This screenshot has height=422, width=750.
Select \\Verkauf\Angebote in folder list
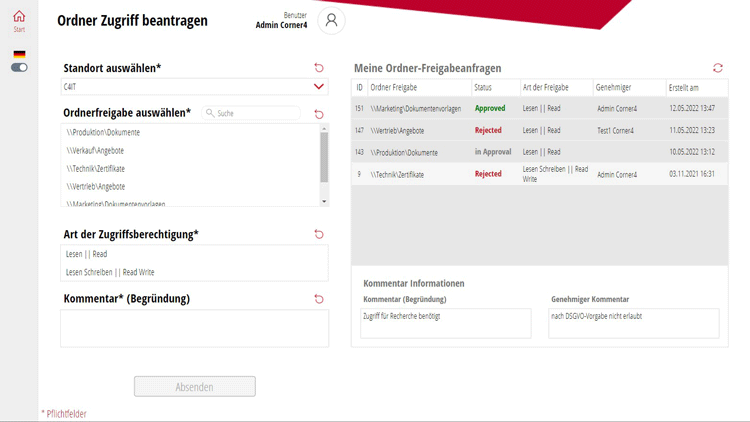click(190, 151)
